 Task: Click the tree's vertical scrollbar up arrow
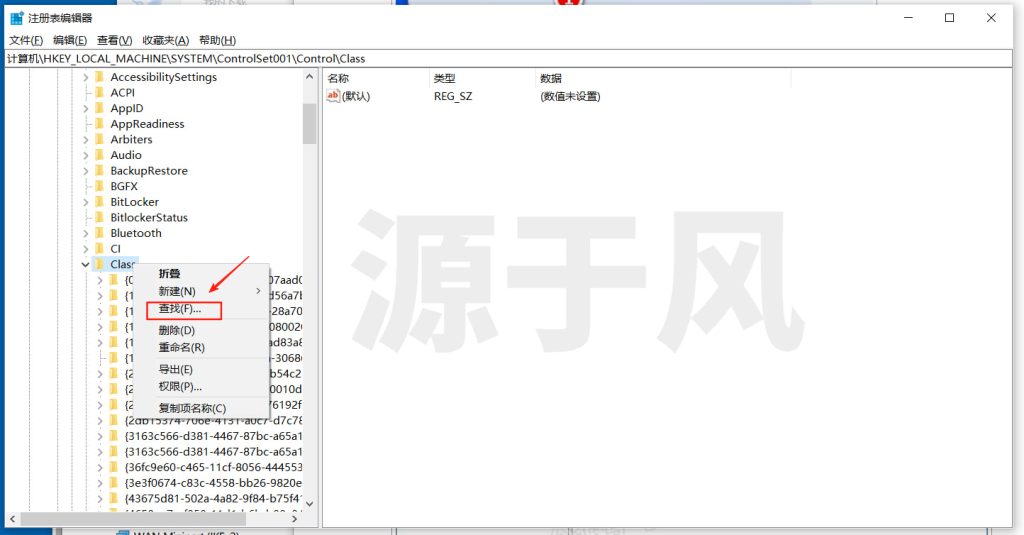pyautogui.click(x=310, y=77)
